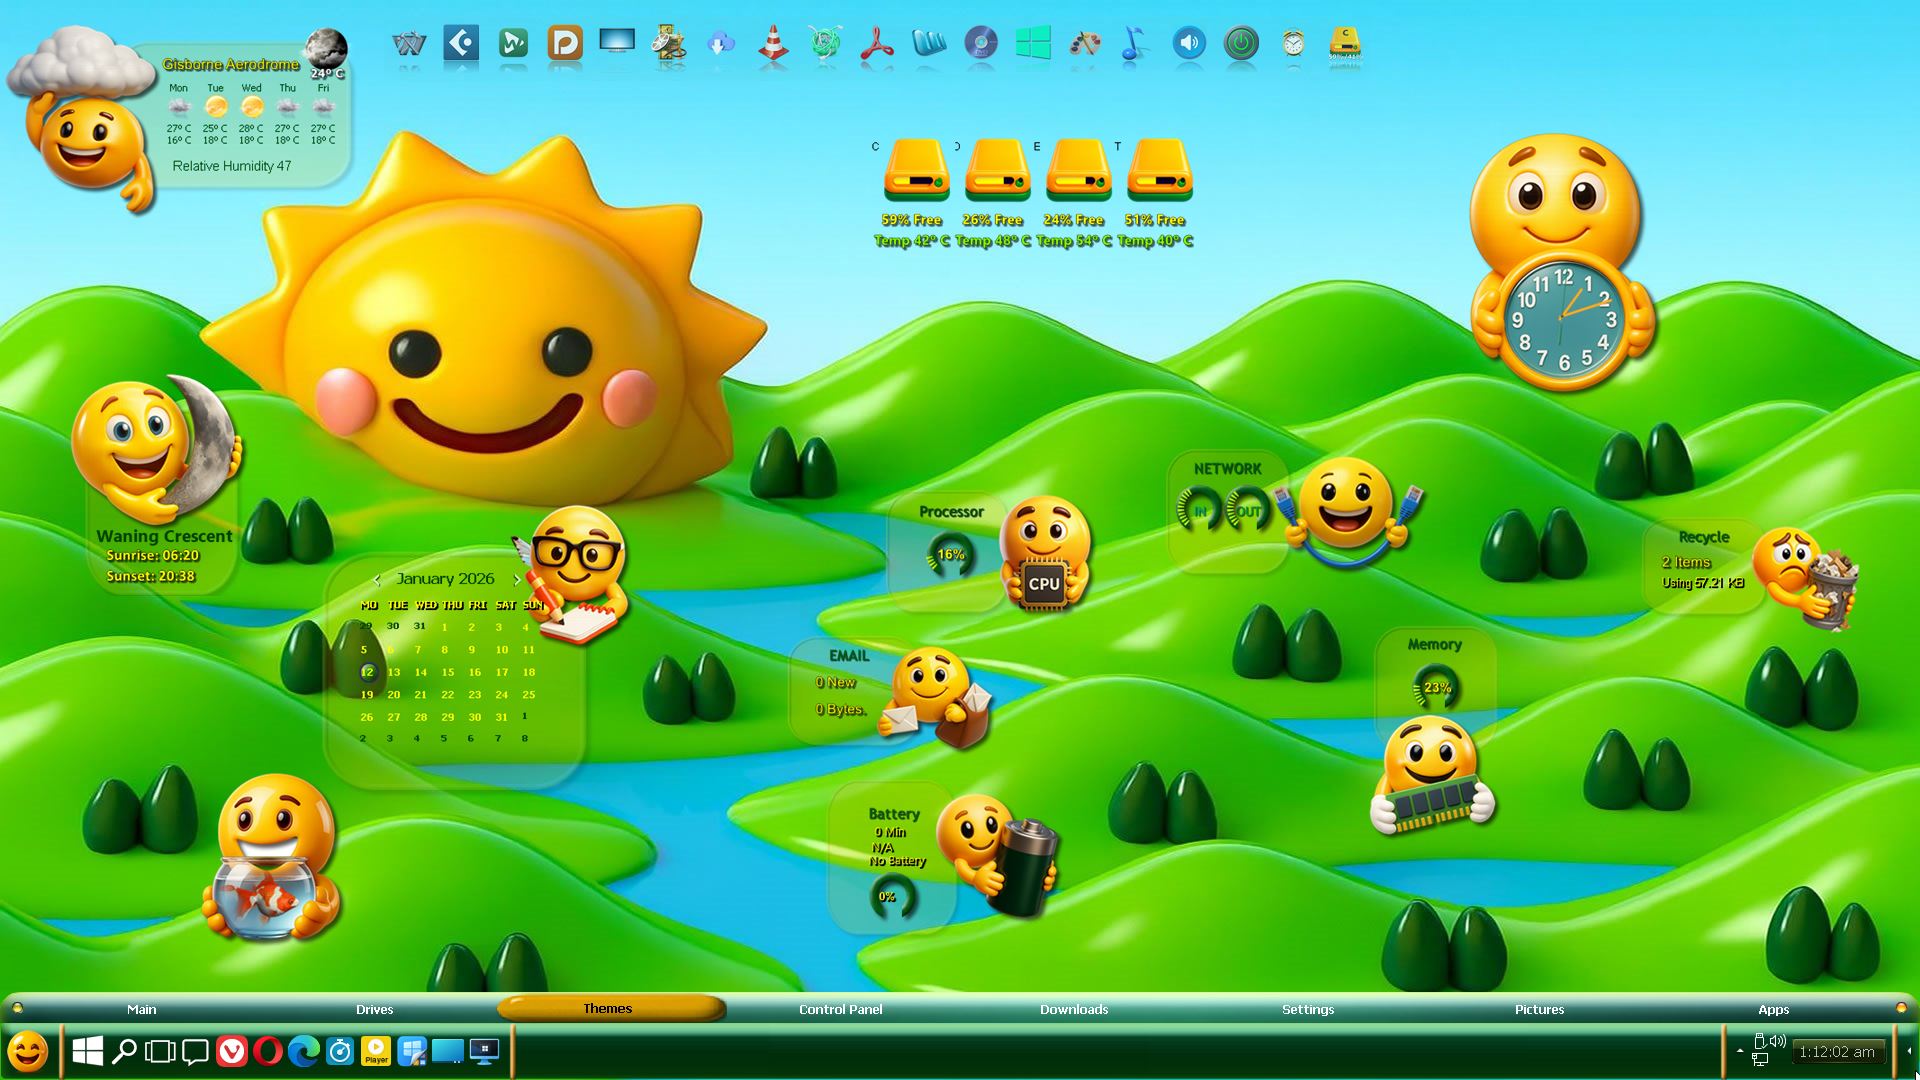Viewport: 1920px width, 1080px height.
Task: Launch the Adobe Acrobat dock icon
Action: [877, 44]
